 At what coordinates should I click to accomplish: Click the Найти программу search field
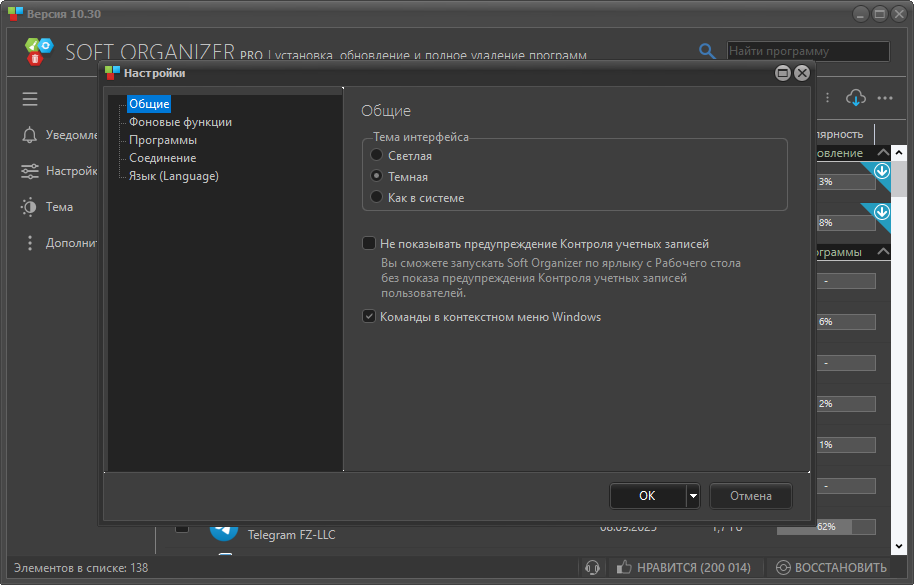pos(807,51)
